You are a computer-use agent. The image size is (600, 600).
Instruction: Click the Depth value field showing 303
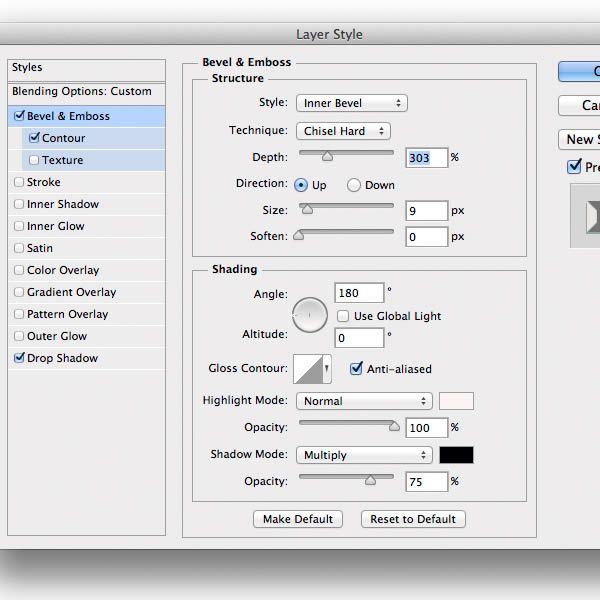[x=427, y=158]
